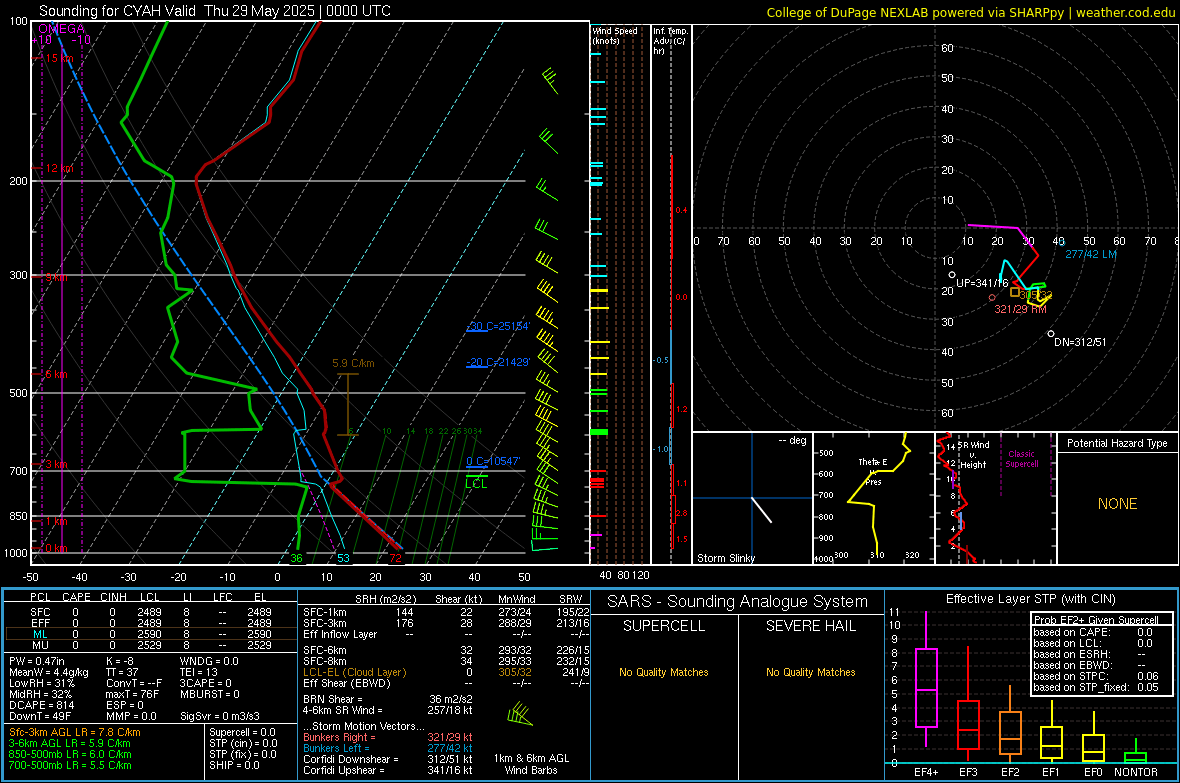Click the PW = 0.47in value
Image resolution: width=1180 pixels, height=783 pixels.
(37, 661)
